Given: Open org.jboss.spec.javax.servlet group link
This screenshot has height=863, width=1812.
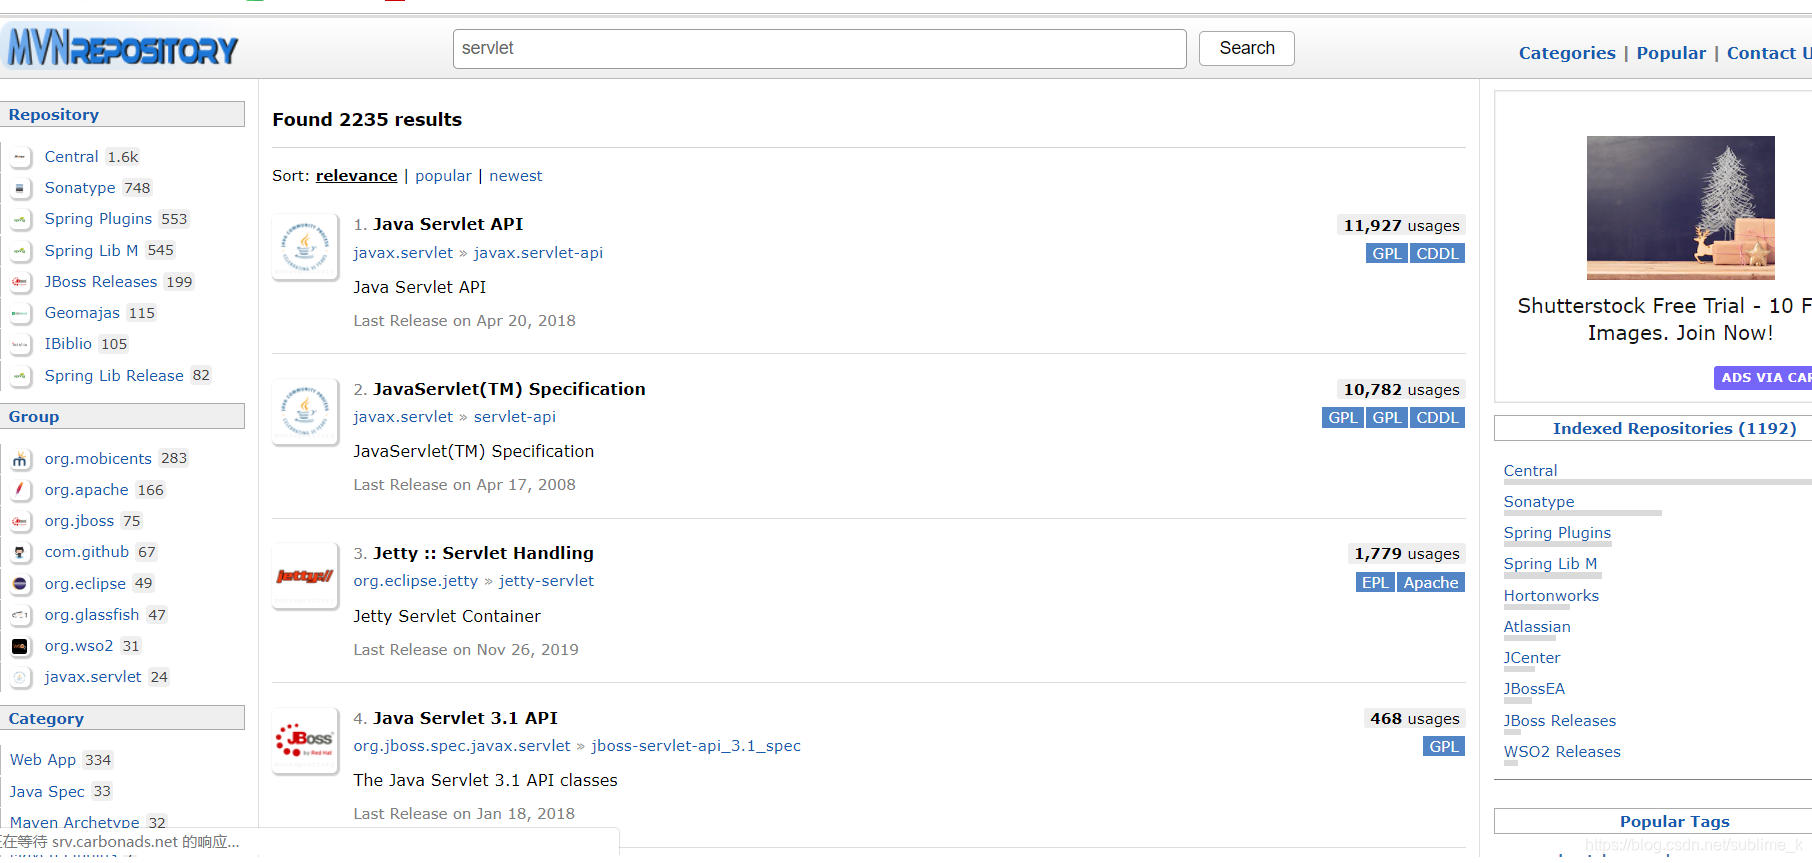Looking at the screenshot, I should click(461, 746).
